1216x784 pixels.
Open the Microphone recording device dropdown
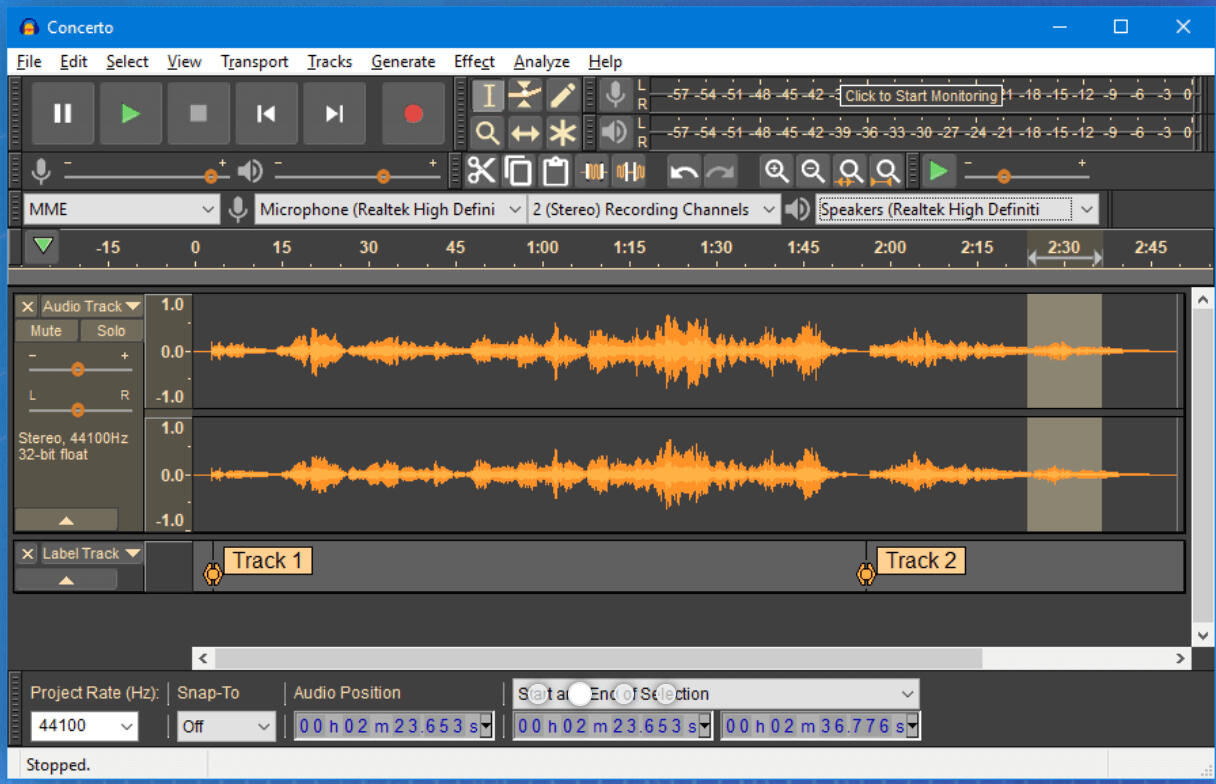[x=390, y=210]
